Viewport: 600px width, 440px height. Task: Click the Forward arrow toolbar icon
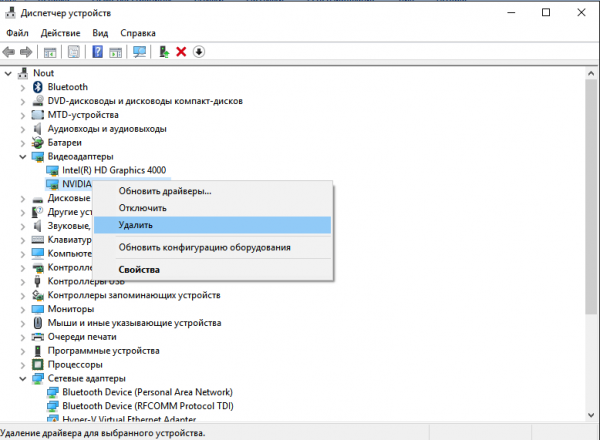pyautogui.click(x=26, y=52)
